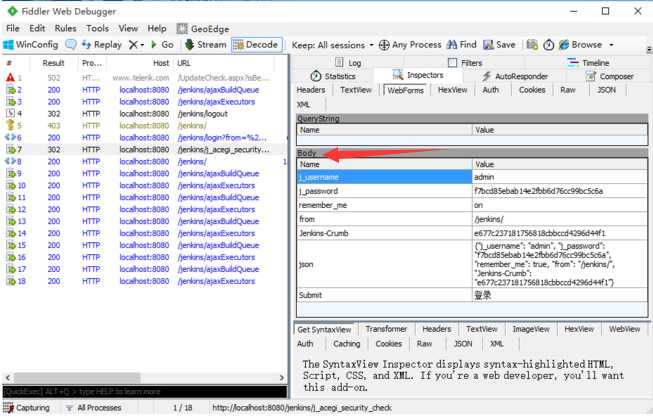Click the comment speech bubble icon
The height and width of the screenshot is (417, 653).
point(71,45)
